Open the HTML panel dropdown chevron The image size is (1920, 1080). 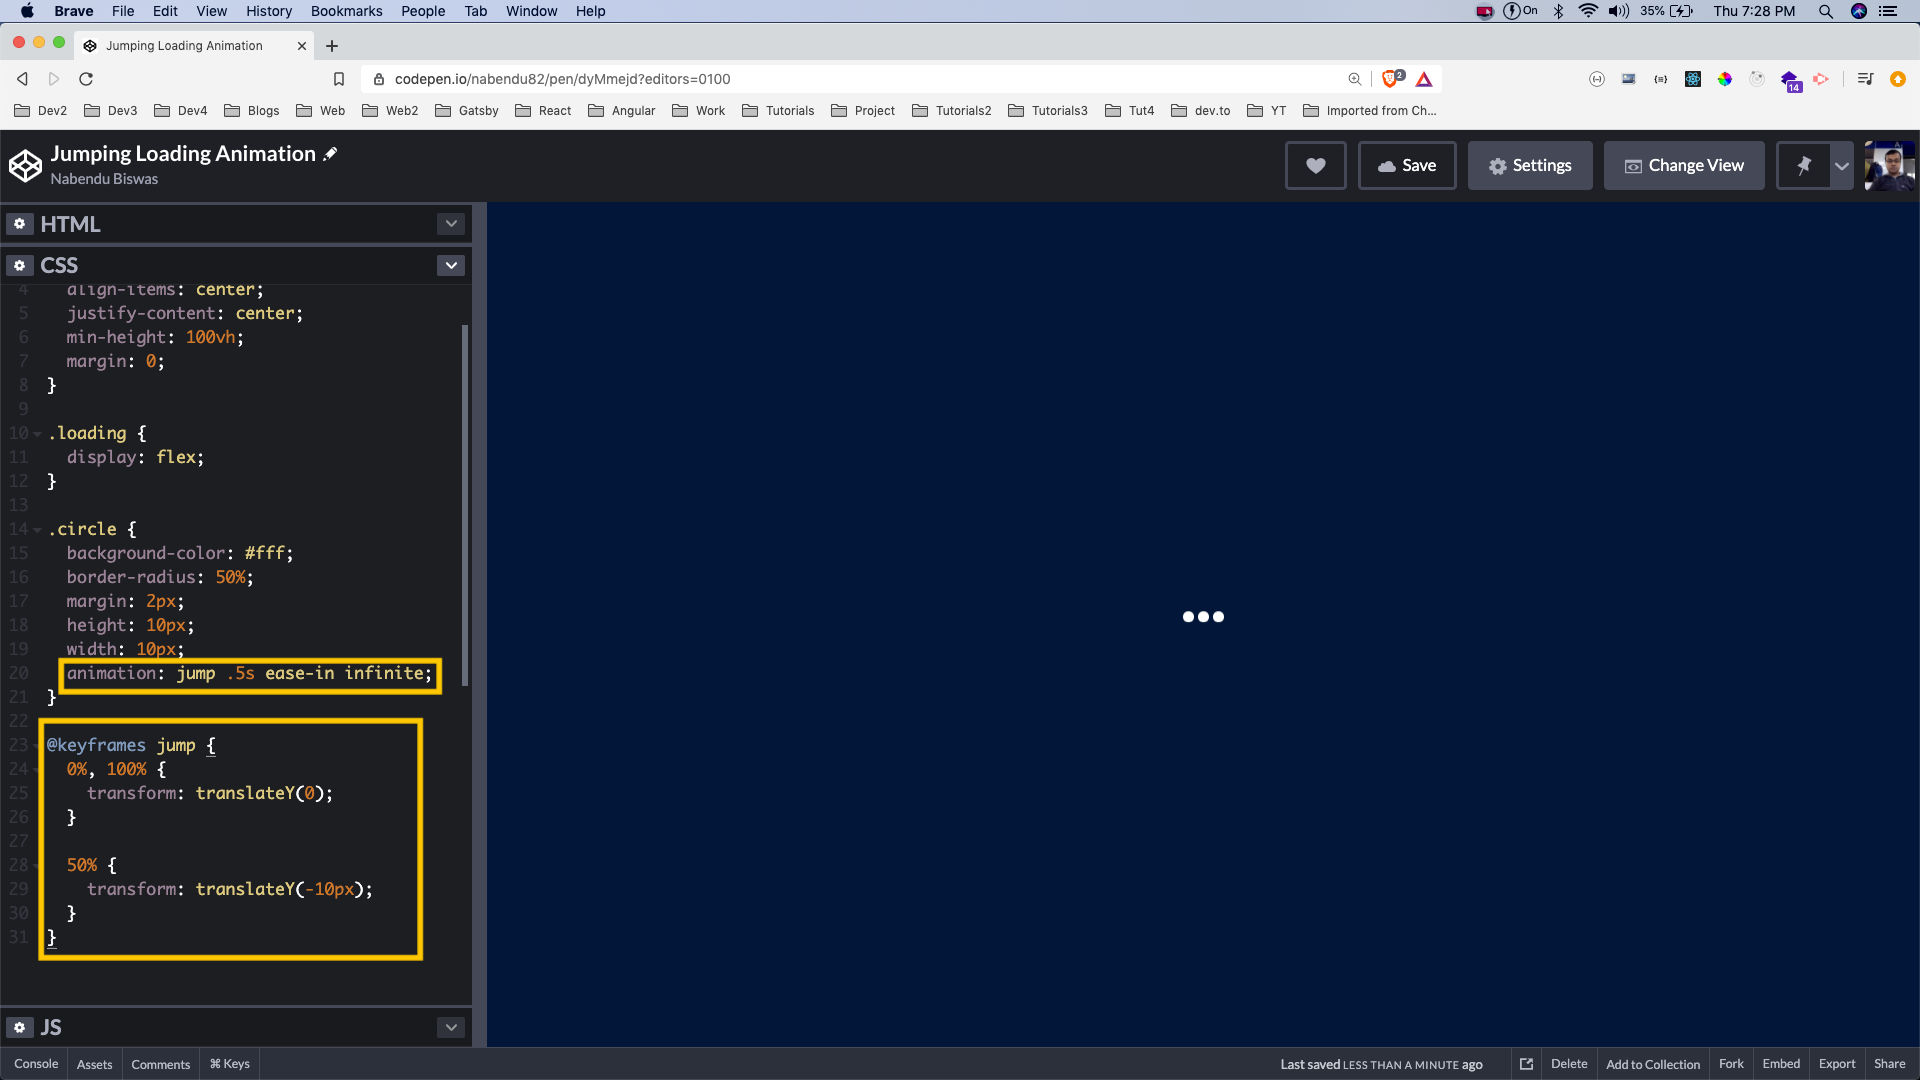tap(451, 224)
